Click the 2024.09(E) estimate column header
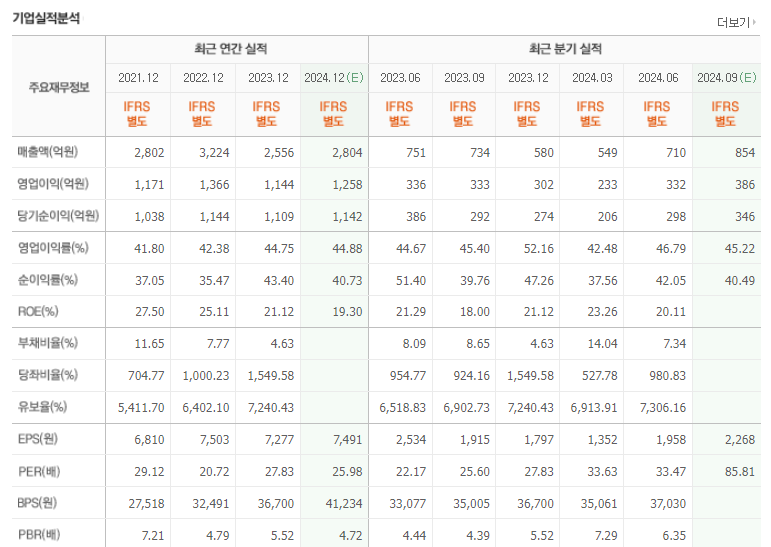Image resolution: width=771 pixels, height=547 pixels. (x=727, y=78)
